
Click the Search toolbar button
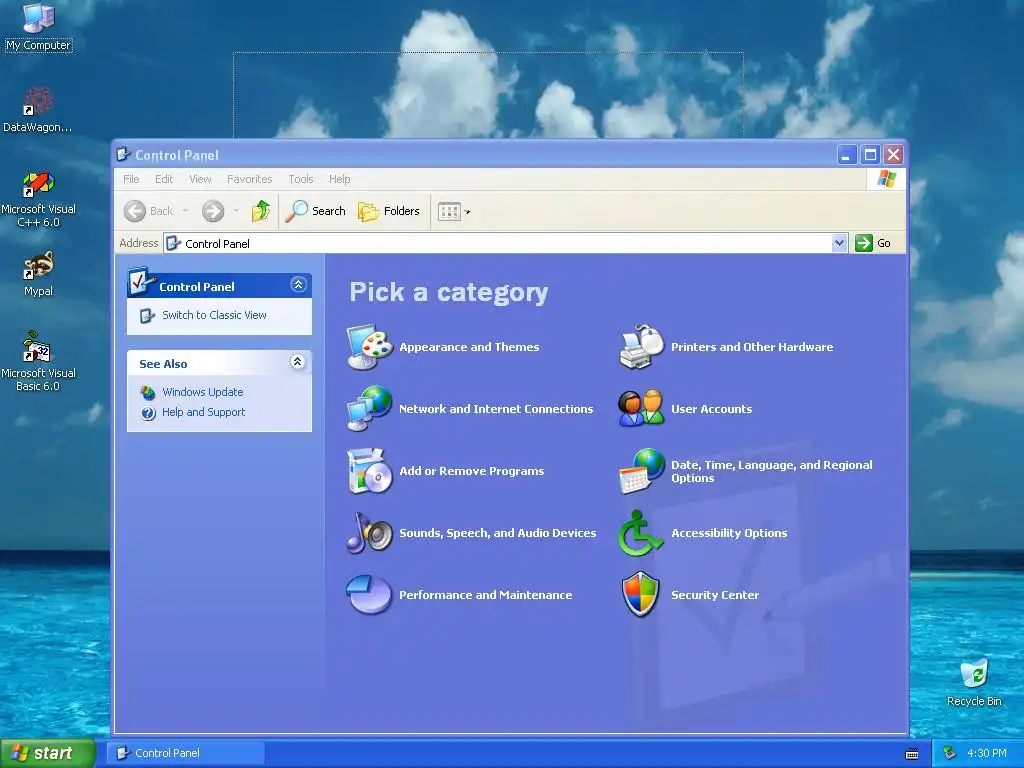(315, 211)
